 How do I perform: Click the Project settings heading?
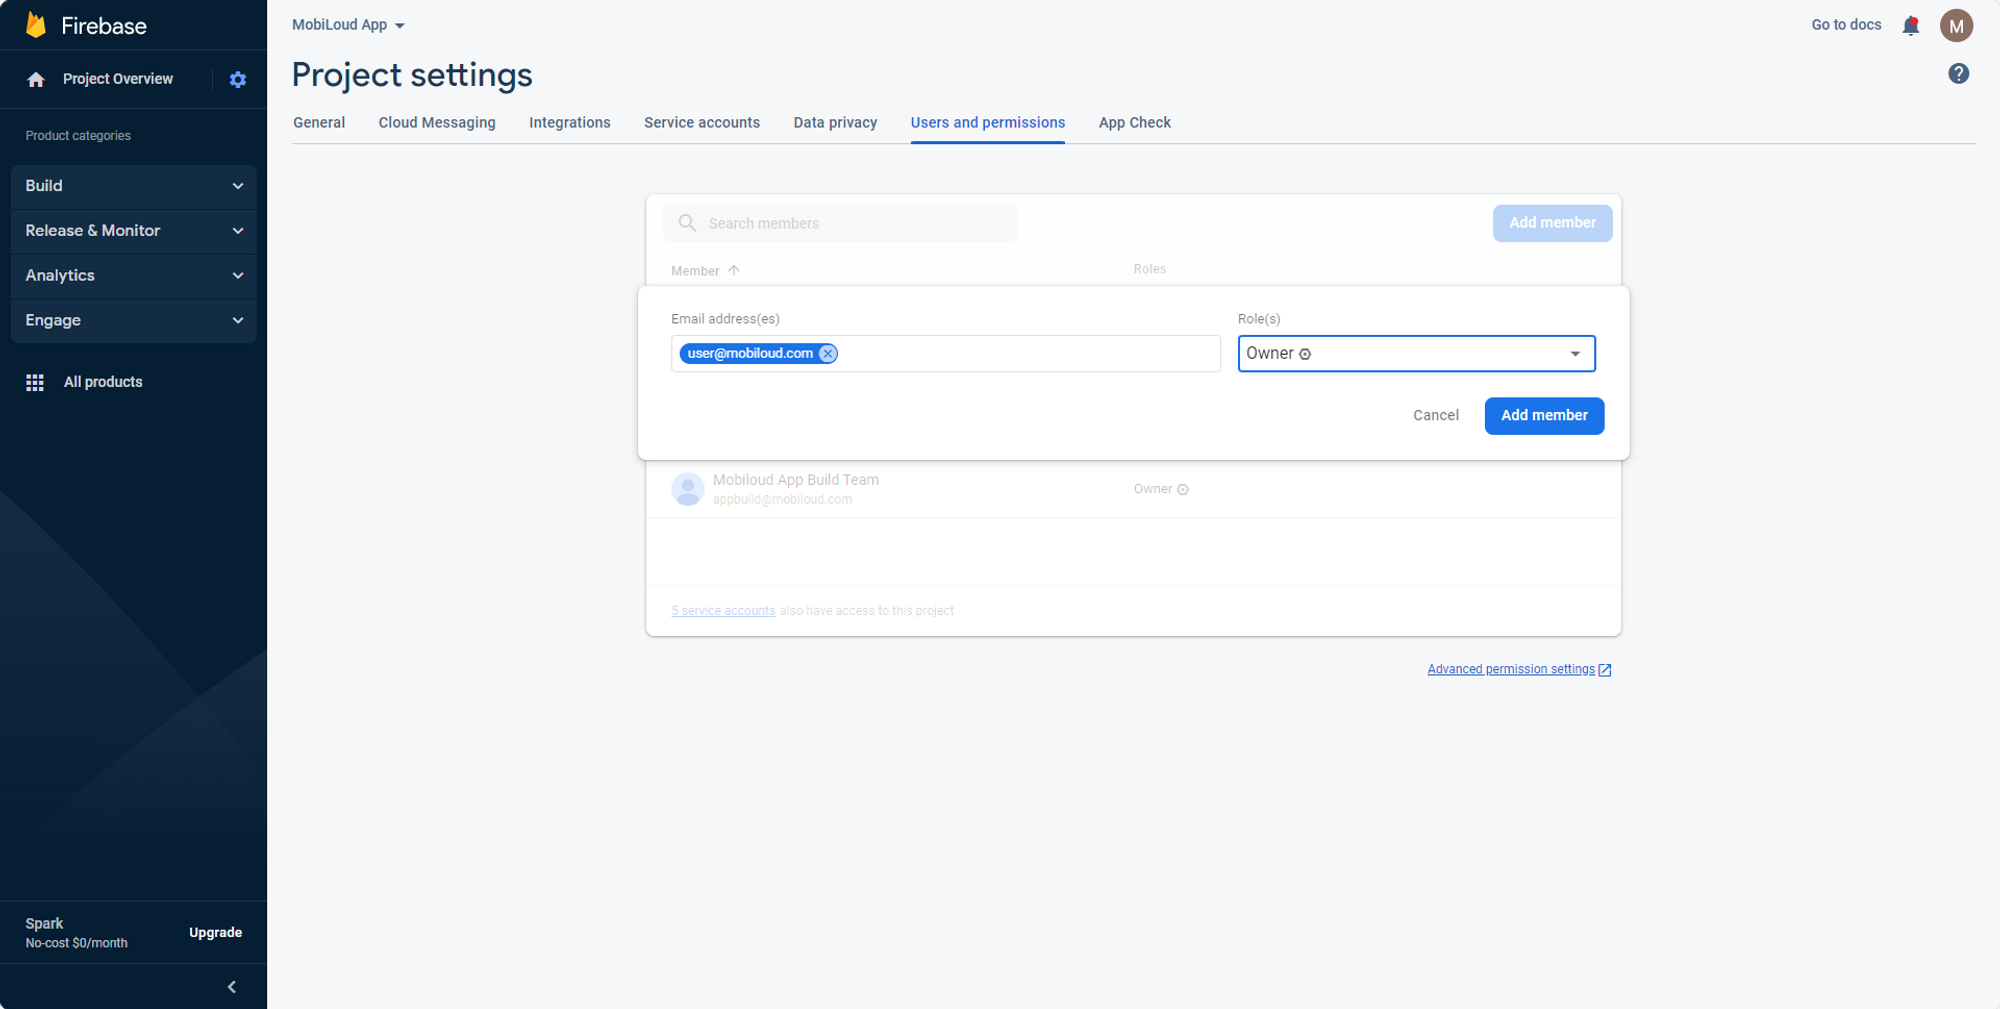412,75
